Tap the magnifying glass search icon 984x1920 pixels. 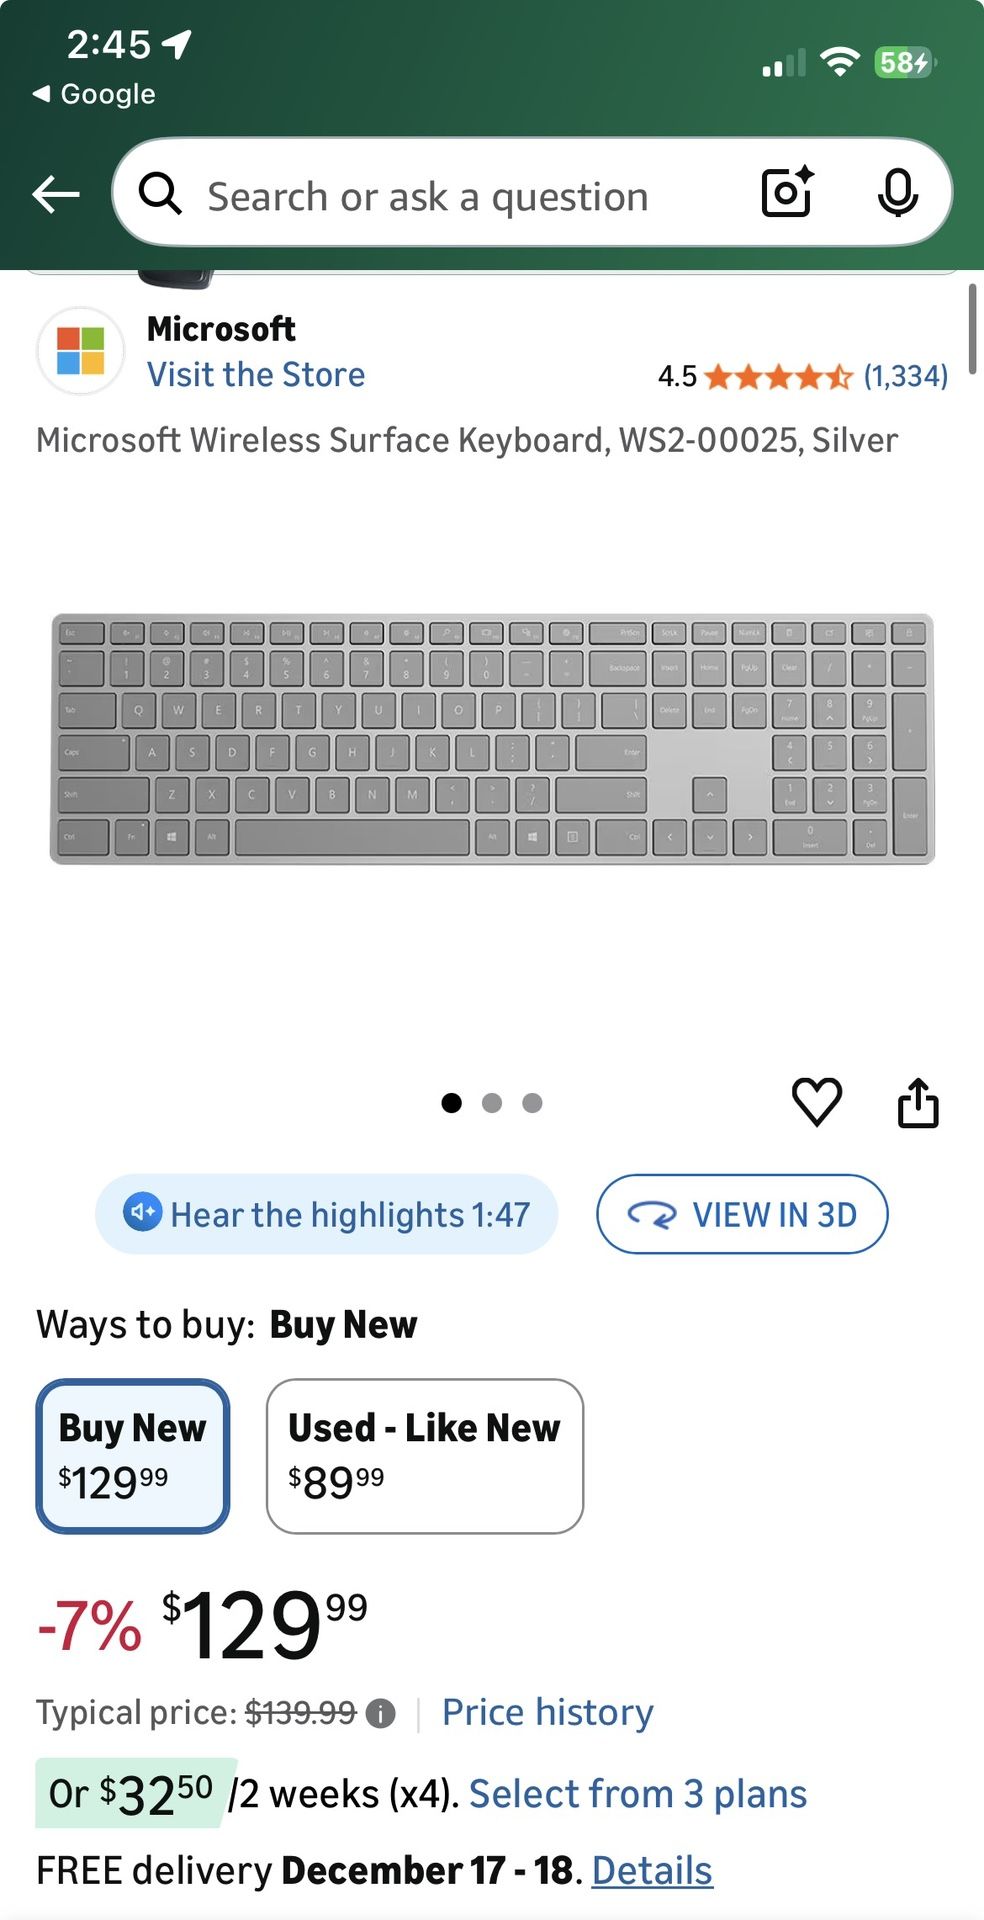160,194
